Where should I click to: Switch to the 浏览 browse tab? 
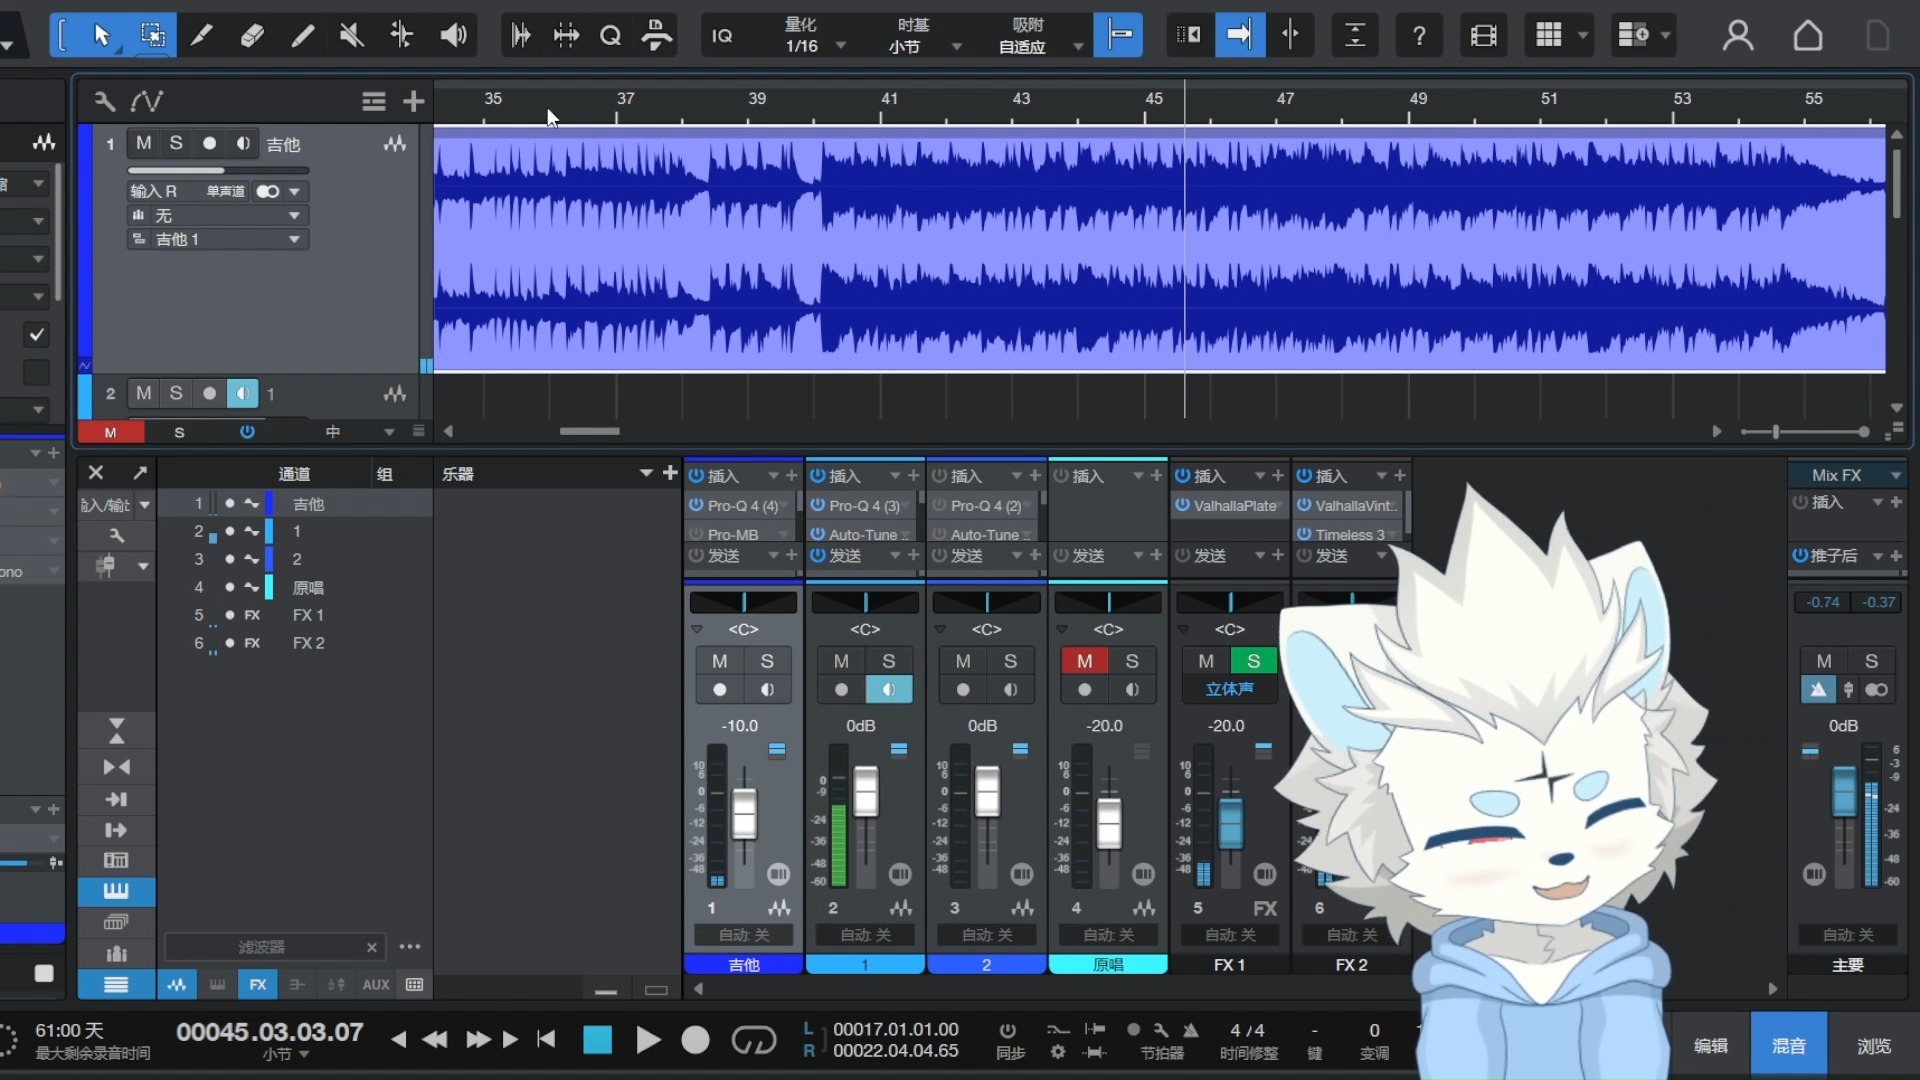click(1873, 1045)
